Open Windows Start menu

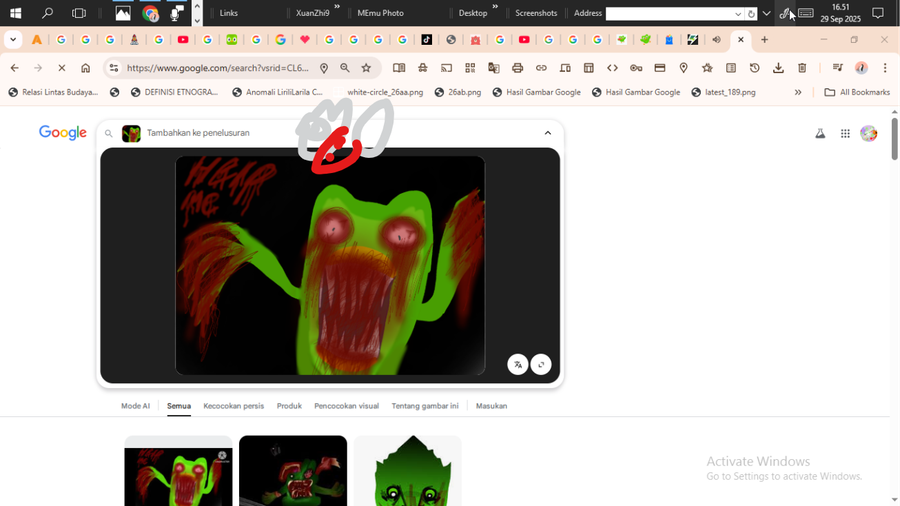pyautogui.click(x=15, y=13)
